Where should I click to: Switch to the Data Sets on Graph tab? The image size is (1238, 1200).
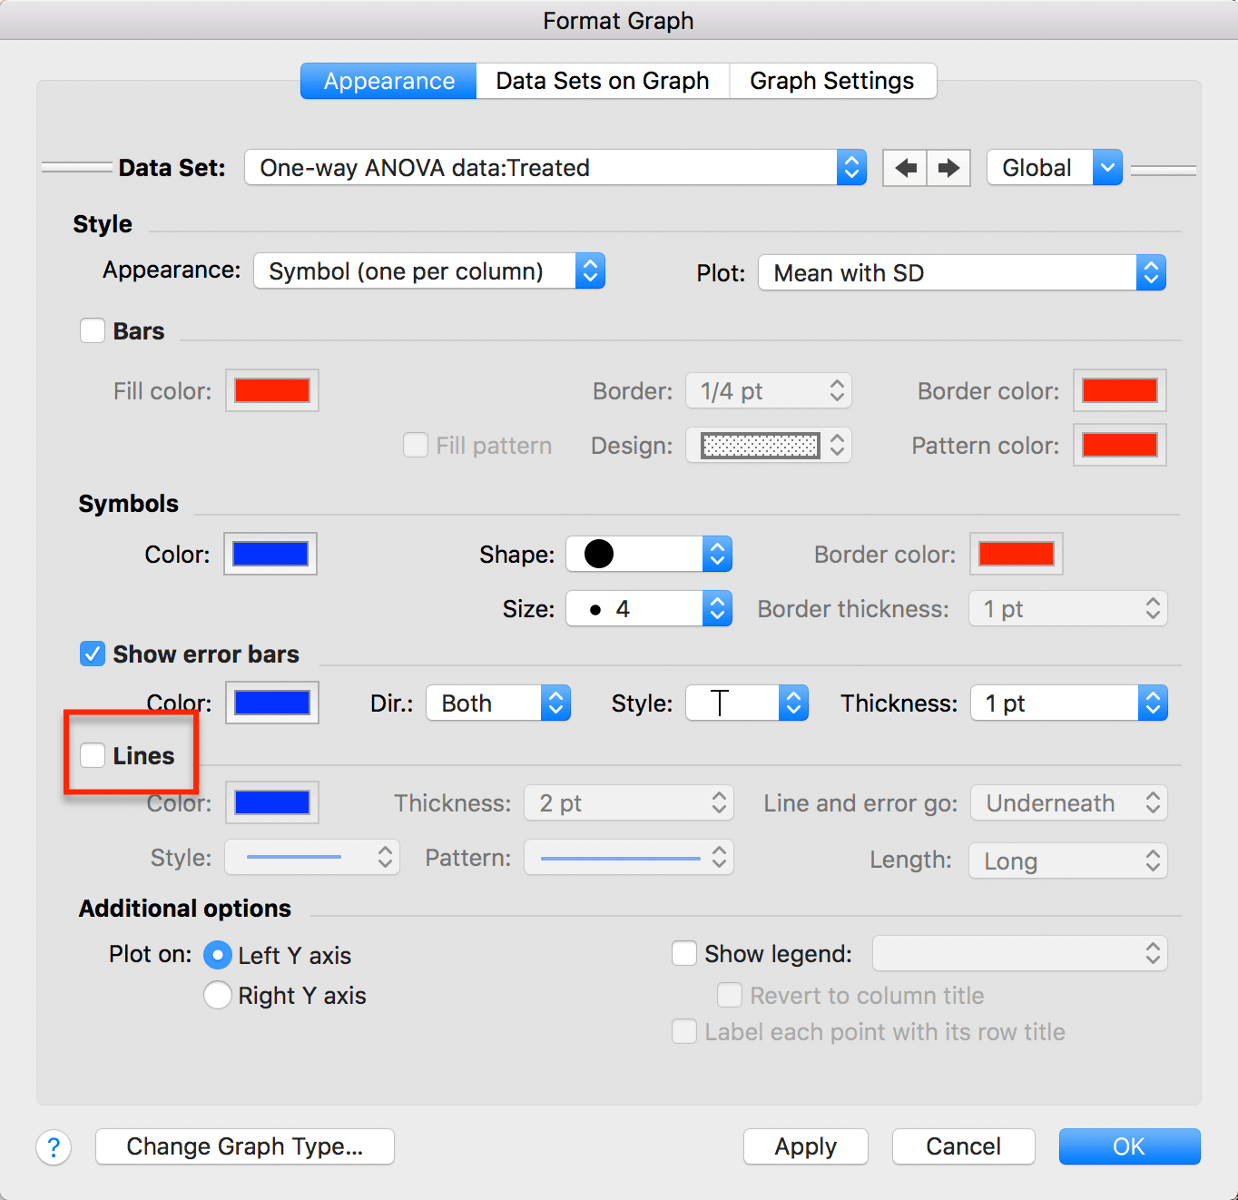[602, 80]
